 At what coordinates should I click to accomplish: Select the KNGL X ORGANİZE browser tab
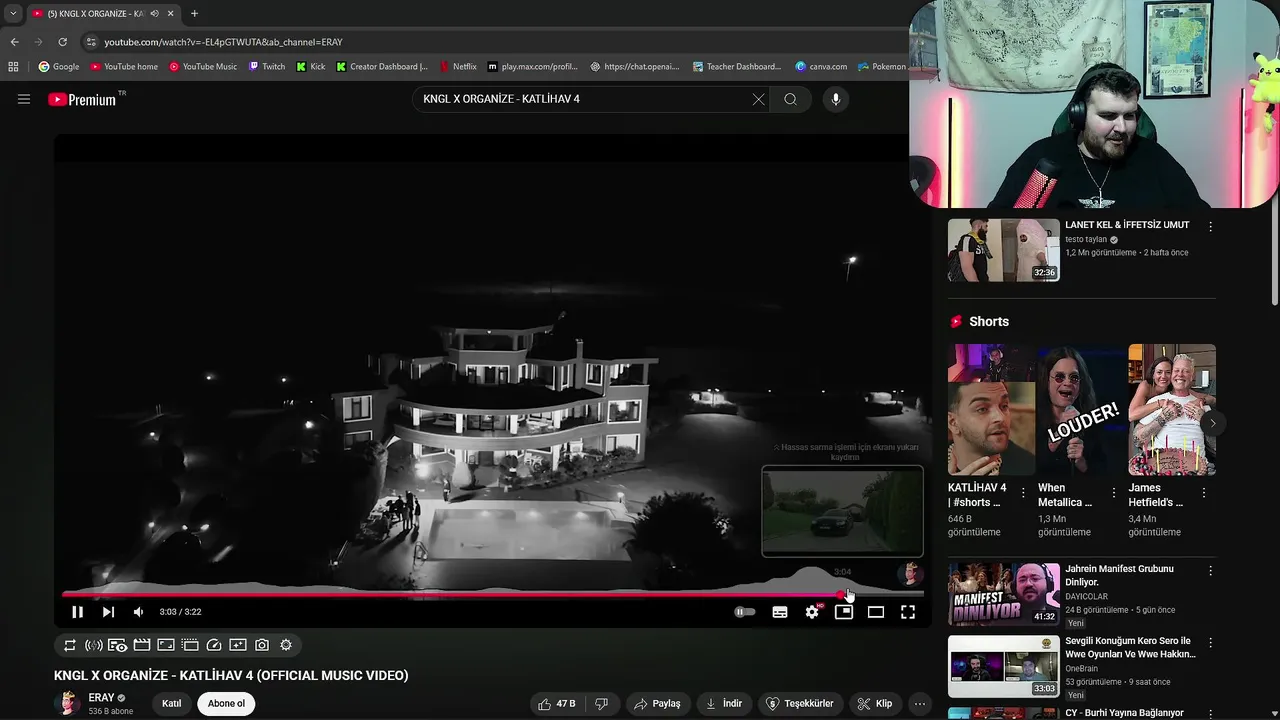pos(95,14)
